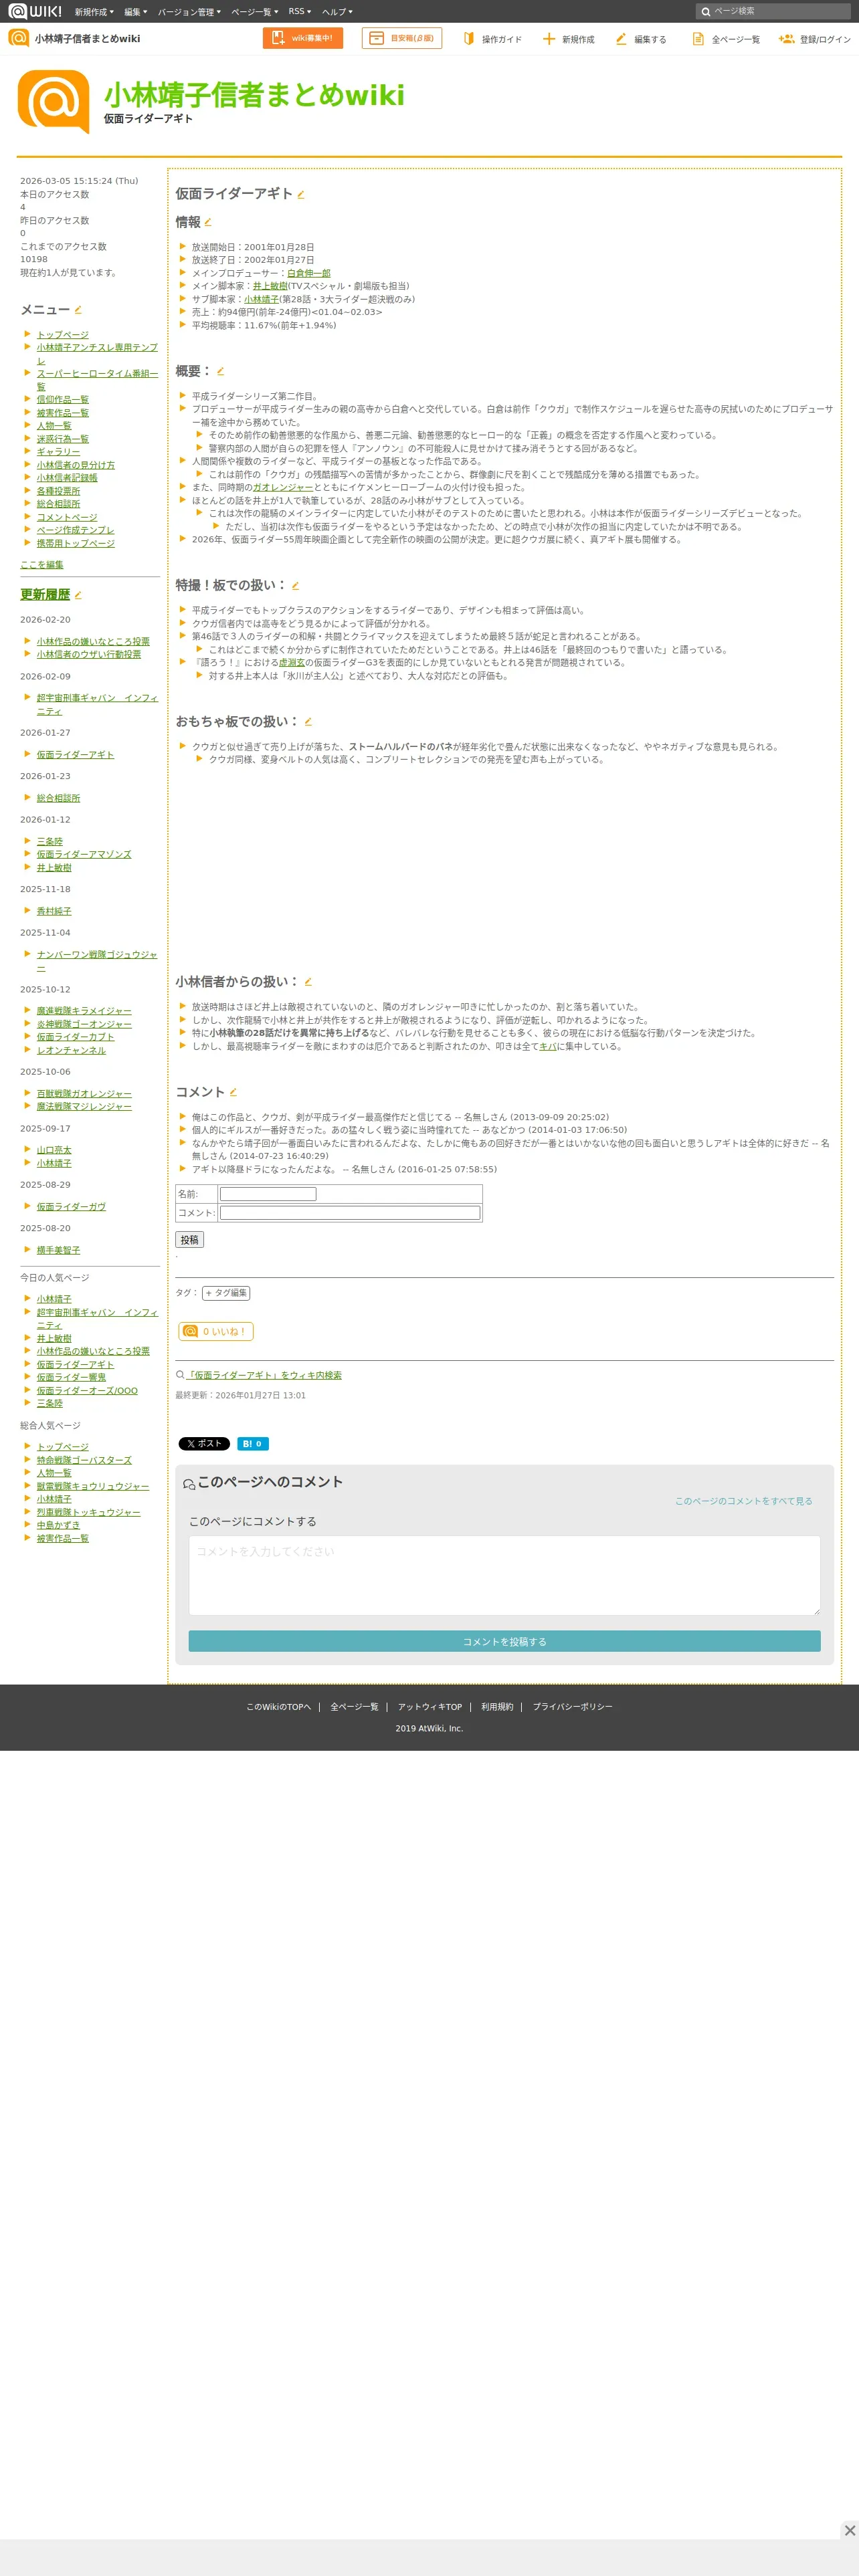Focus the ページ検索 search field
The height and width of the screenshot is (2576, 859).
coord(773,12)
